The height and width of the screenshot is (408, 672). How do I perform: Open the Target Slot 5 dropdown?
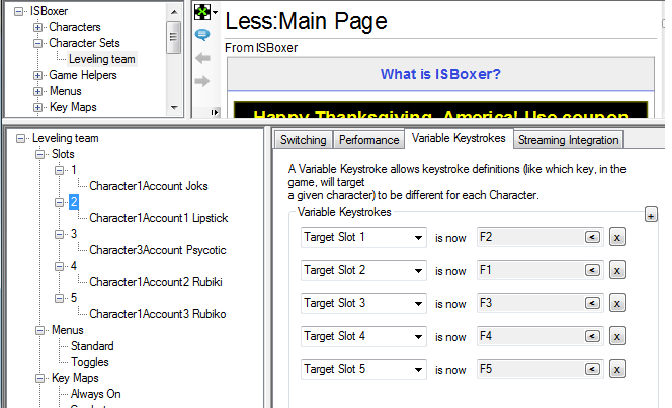[x=418, y=370]
